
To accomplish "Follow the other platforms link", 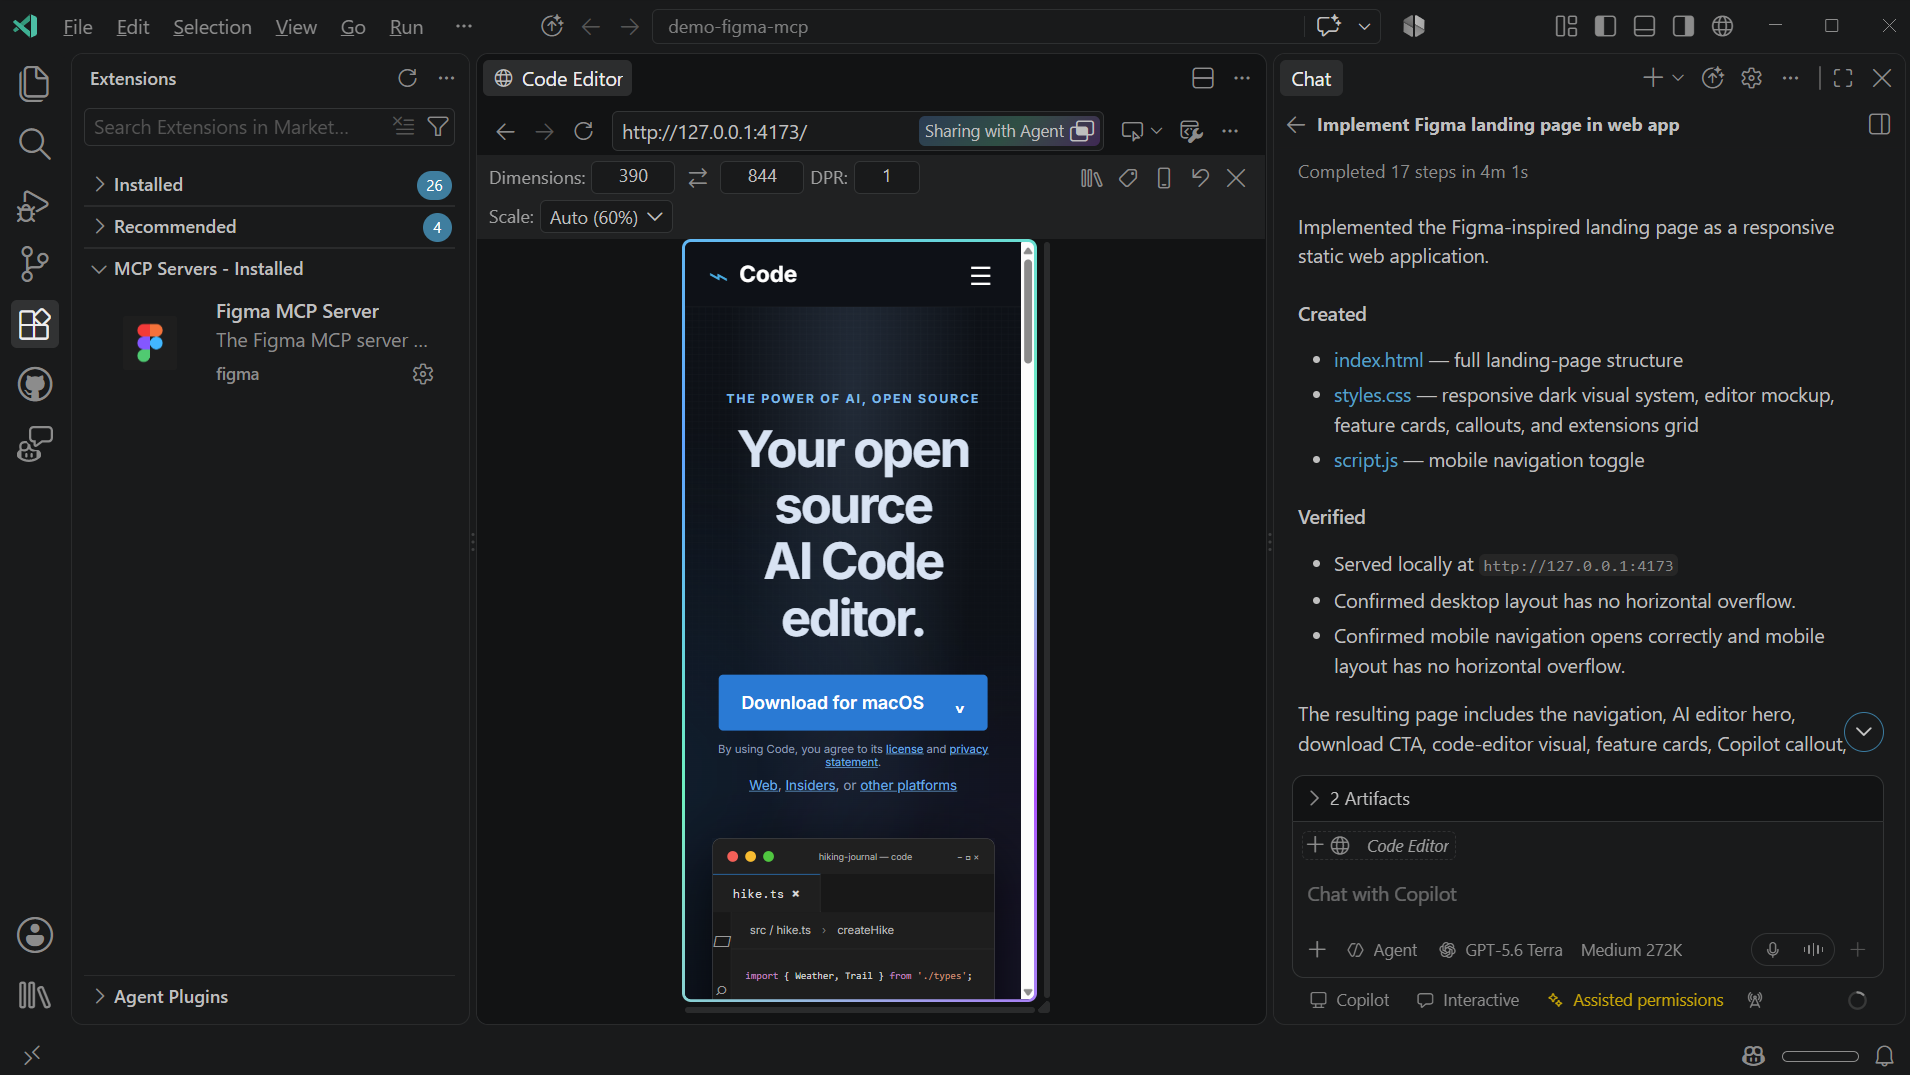I will (x=908, y=786).
